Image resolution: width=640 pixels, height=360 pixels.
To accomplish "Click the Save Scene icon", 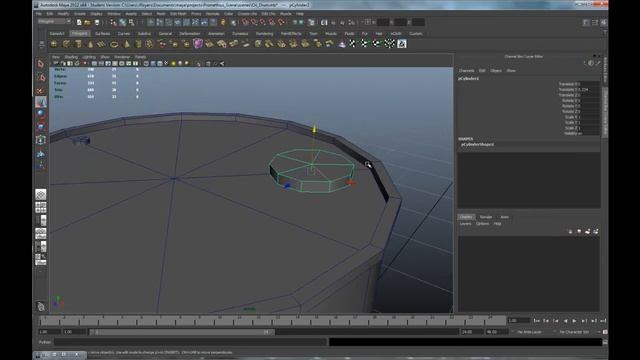I will (97, 22).
